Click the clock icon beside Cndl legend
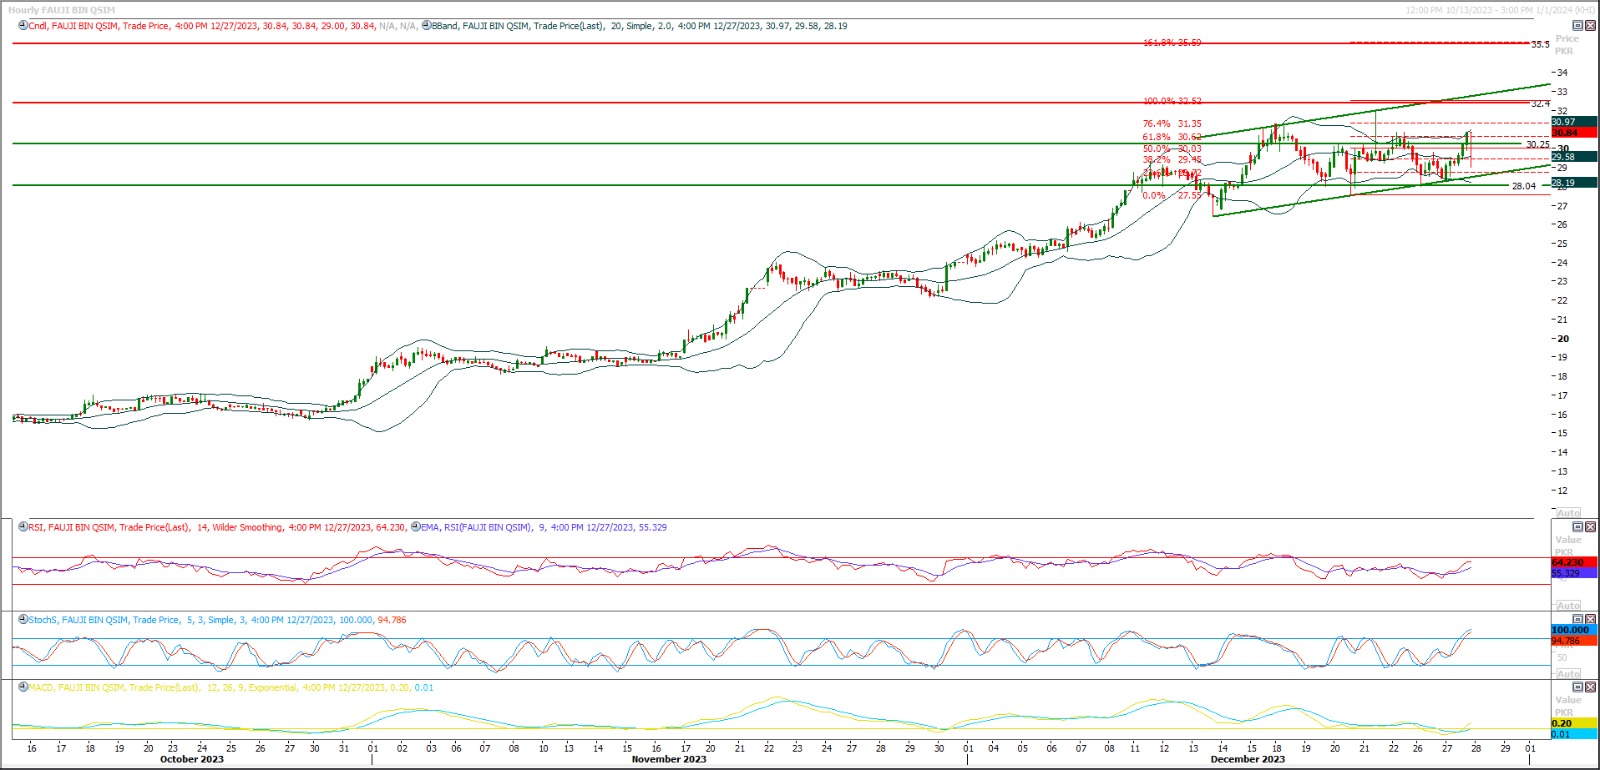This screenshot has width=1600, height=770. click(23, 26)
